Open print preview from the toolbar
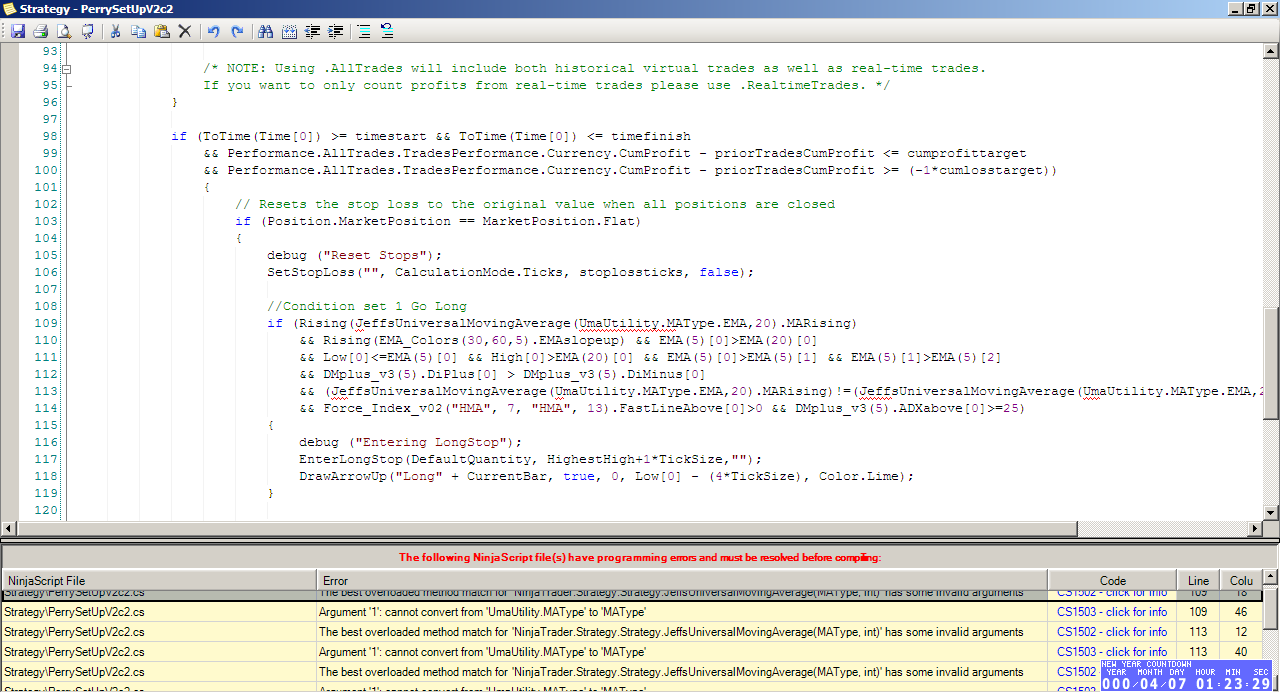The height and width of the screenshot is (692, 1280). tap(63, 31)
